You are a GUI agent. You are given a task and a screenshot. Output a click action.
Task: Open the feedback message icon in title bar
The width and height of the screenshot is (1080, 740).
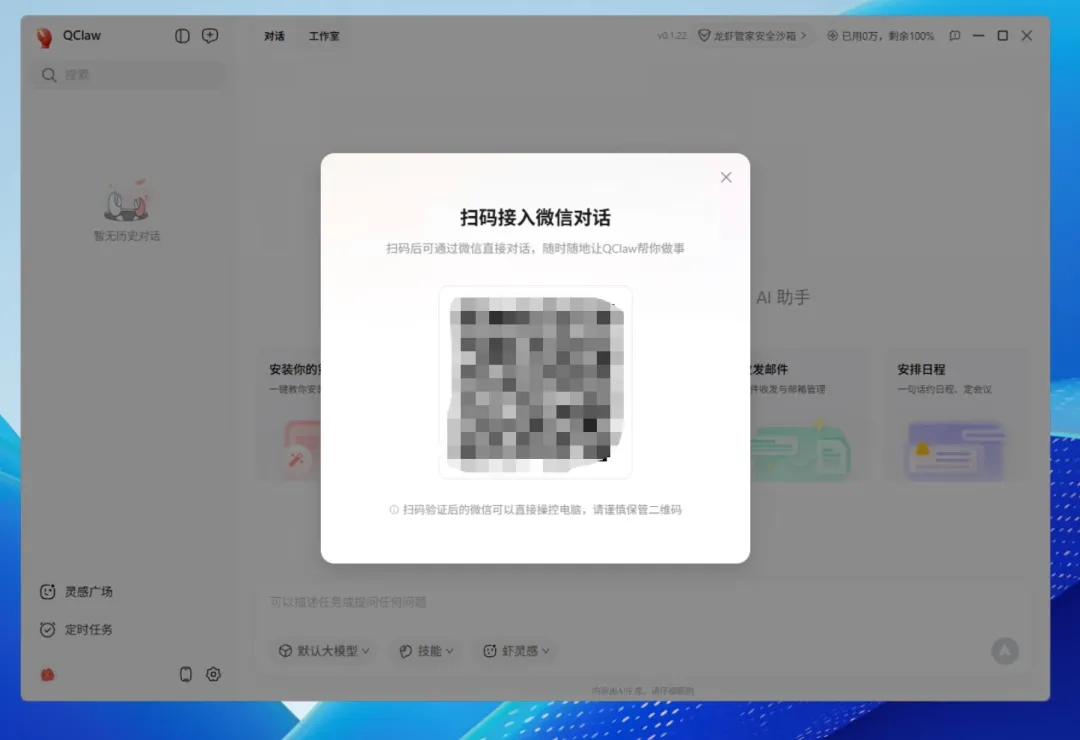[955, 36]
